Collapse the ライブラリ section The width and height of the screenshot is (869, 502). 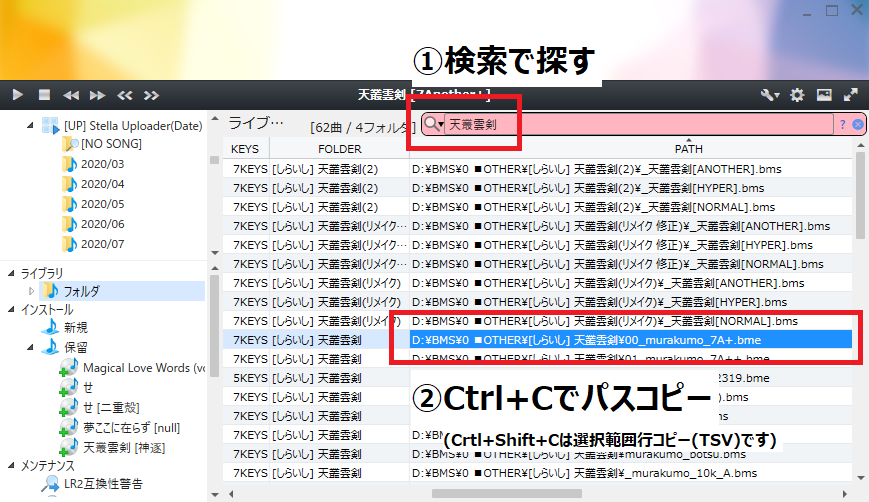(11, 273)
